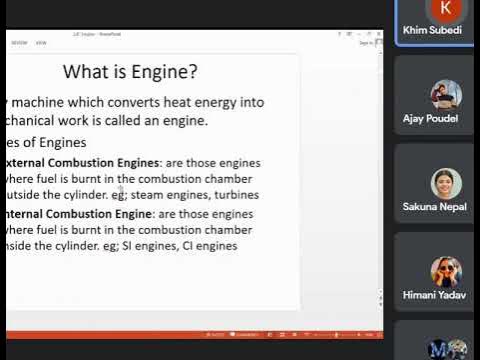Image resolution: width=480 pixels, height=360 pixels.
Task: Toggle Comments pane in status bar
Action: coord(245,334)
